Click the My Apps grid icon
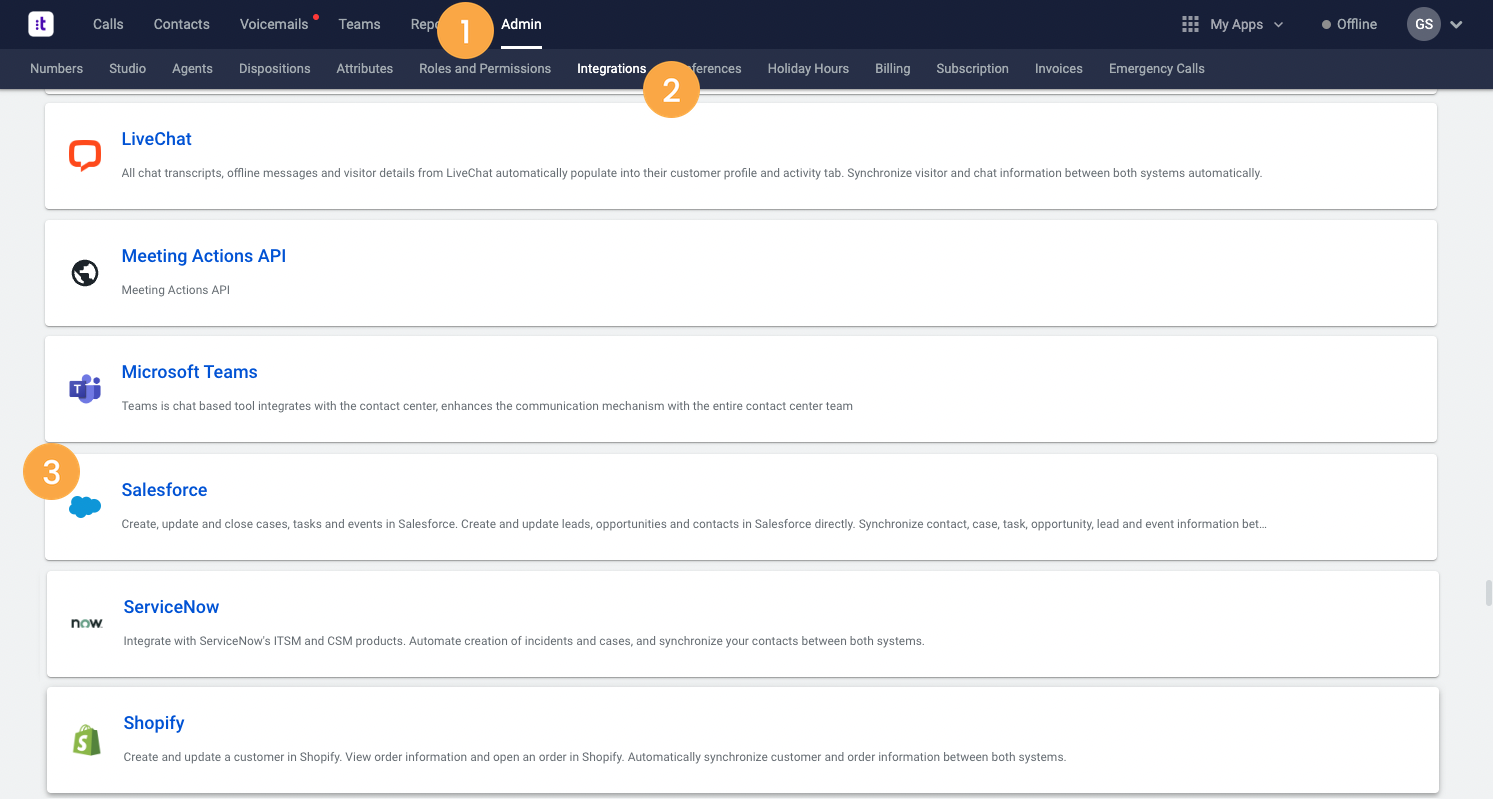This screenshot has width=1493, height=799. tap(1190, 24)
